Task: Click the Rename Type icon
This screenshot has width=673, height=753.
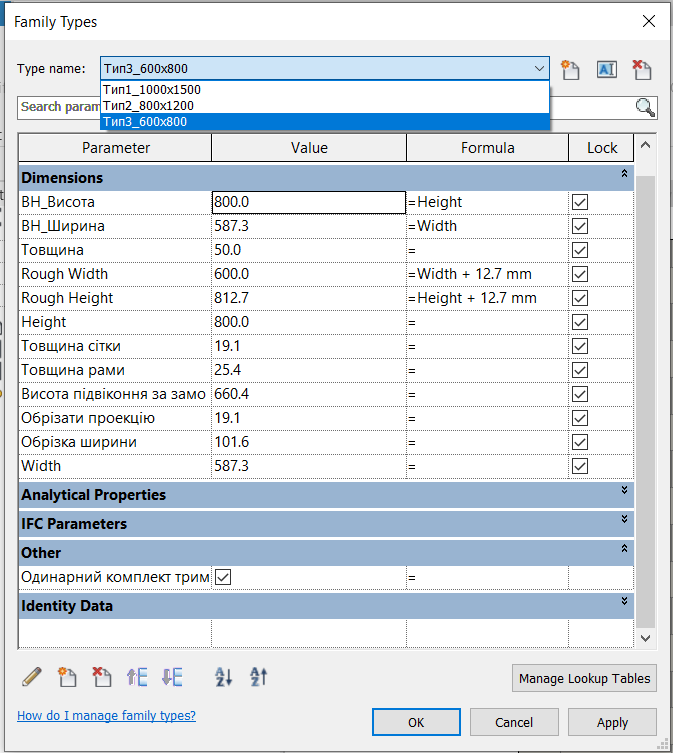Action: [x=606, y=69]
